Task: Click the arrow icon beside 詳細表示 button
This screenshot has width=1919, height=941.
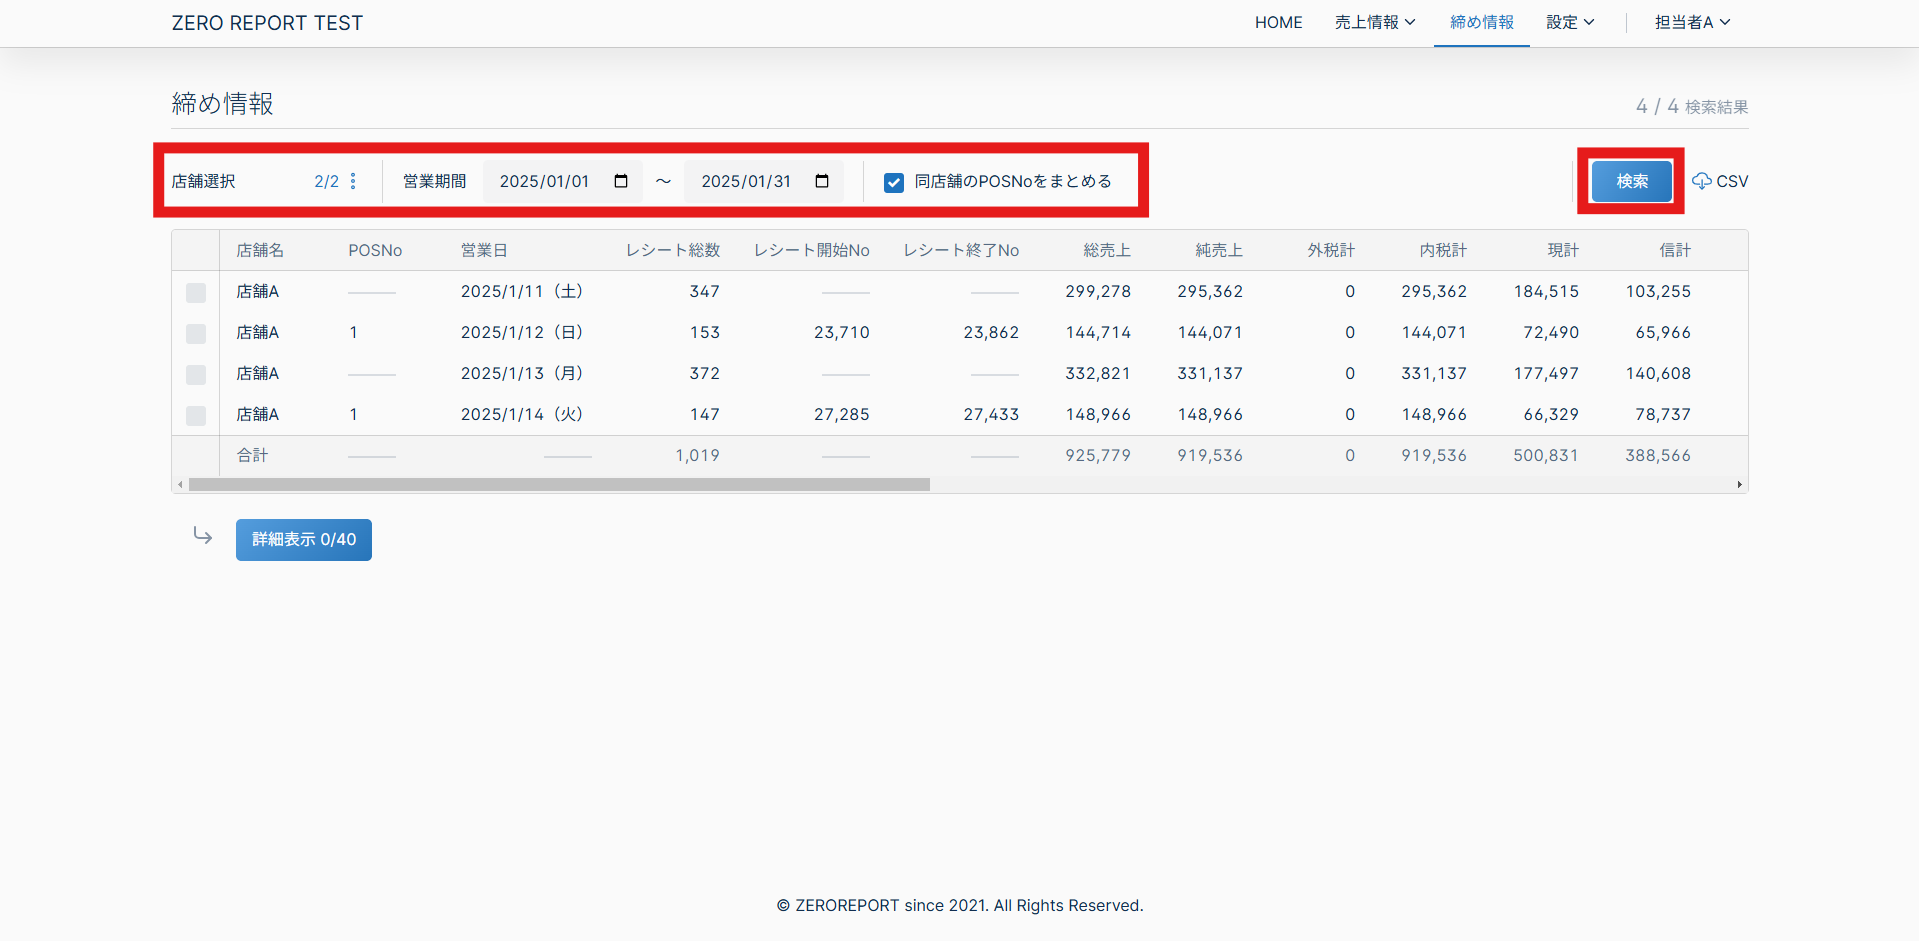Action: click(x=203, y=537)
